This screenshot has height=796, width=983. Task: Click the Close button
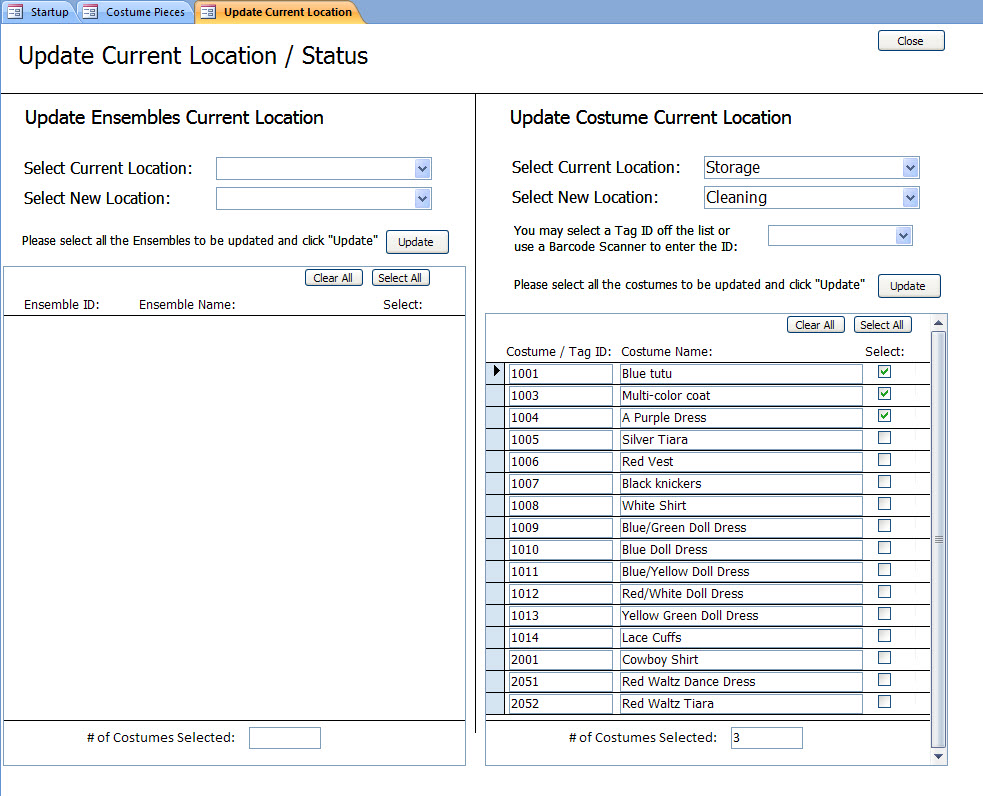(910, 41)
